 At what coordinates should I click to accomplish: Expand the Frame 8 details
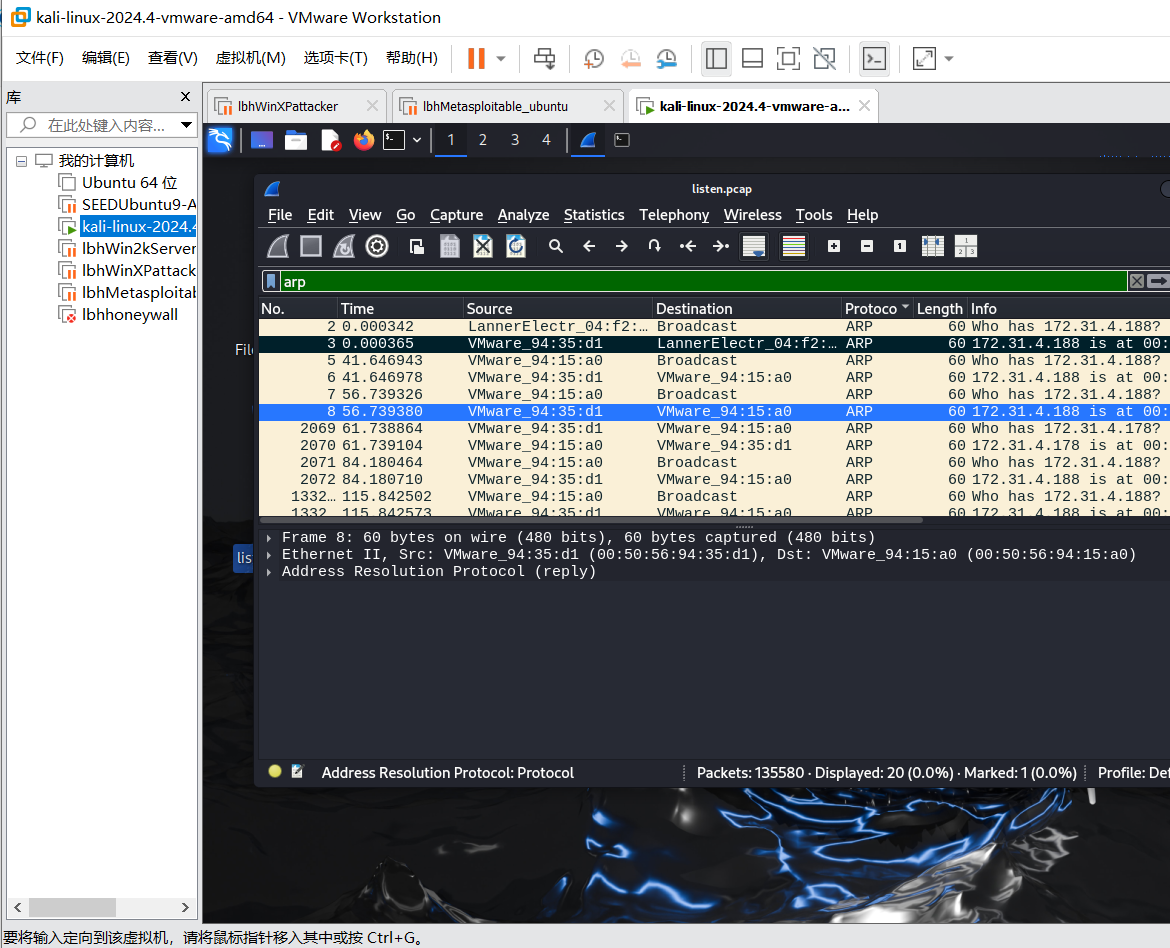269,537
